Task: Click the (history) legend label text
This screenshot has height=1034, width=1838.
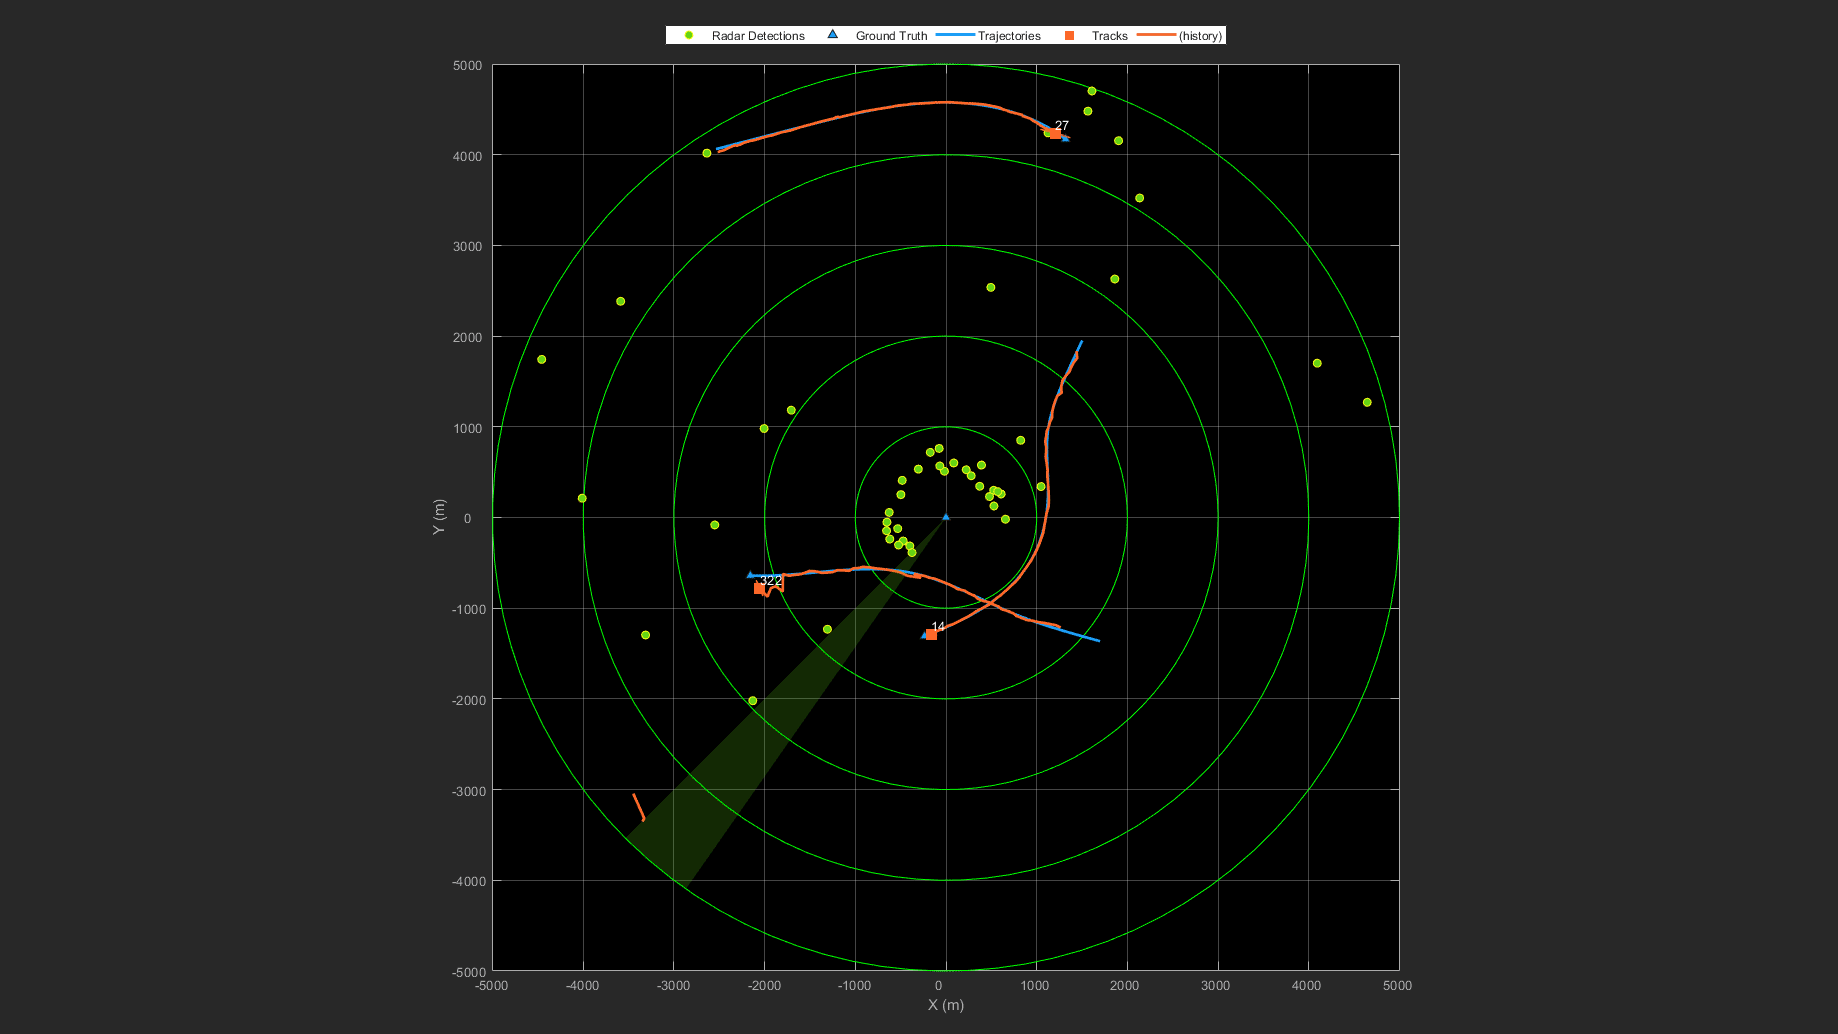Action: tap(1200, 35)
